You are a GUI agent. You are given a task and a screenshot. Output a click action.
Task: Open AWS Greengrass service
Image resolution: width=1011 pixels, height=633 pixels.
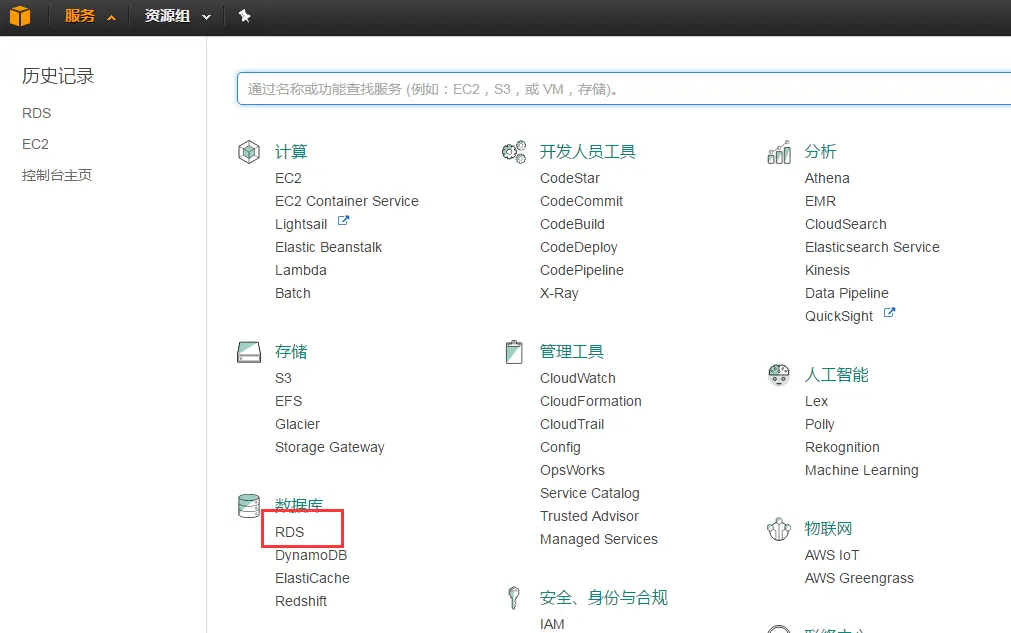859,579
